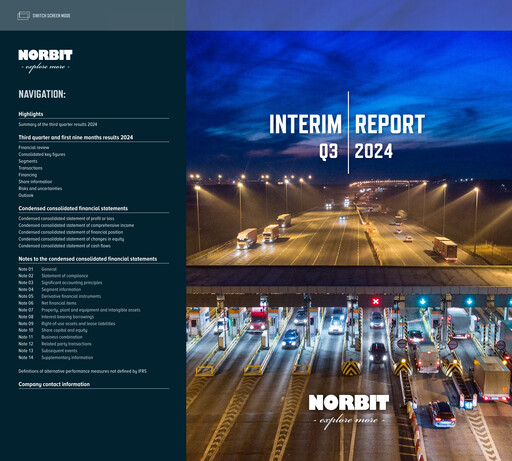Jump to Segments section

(28, 161)
